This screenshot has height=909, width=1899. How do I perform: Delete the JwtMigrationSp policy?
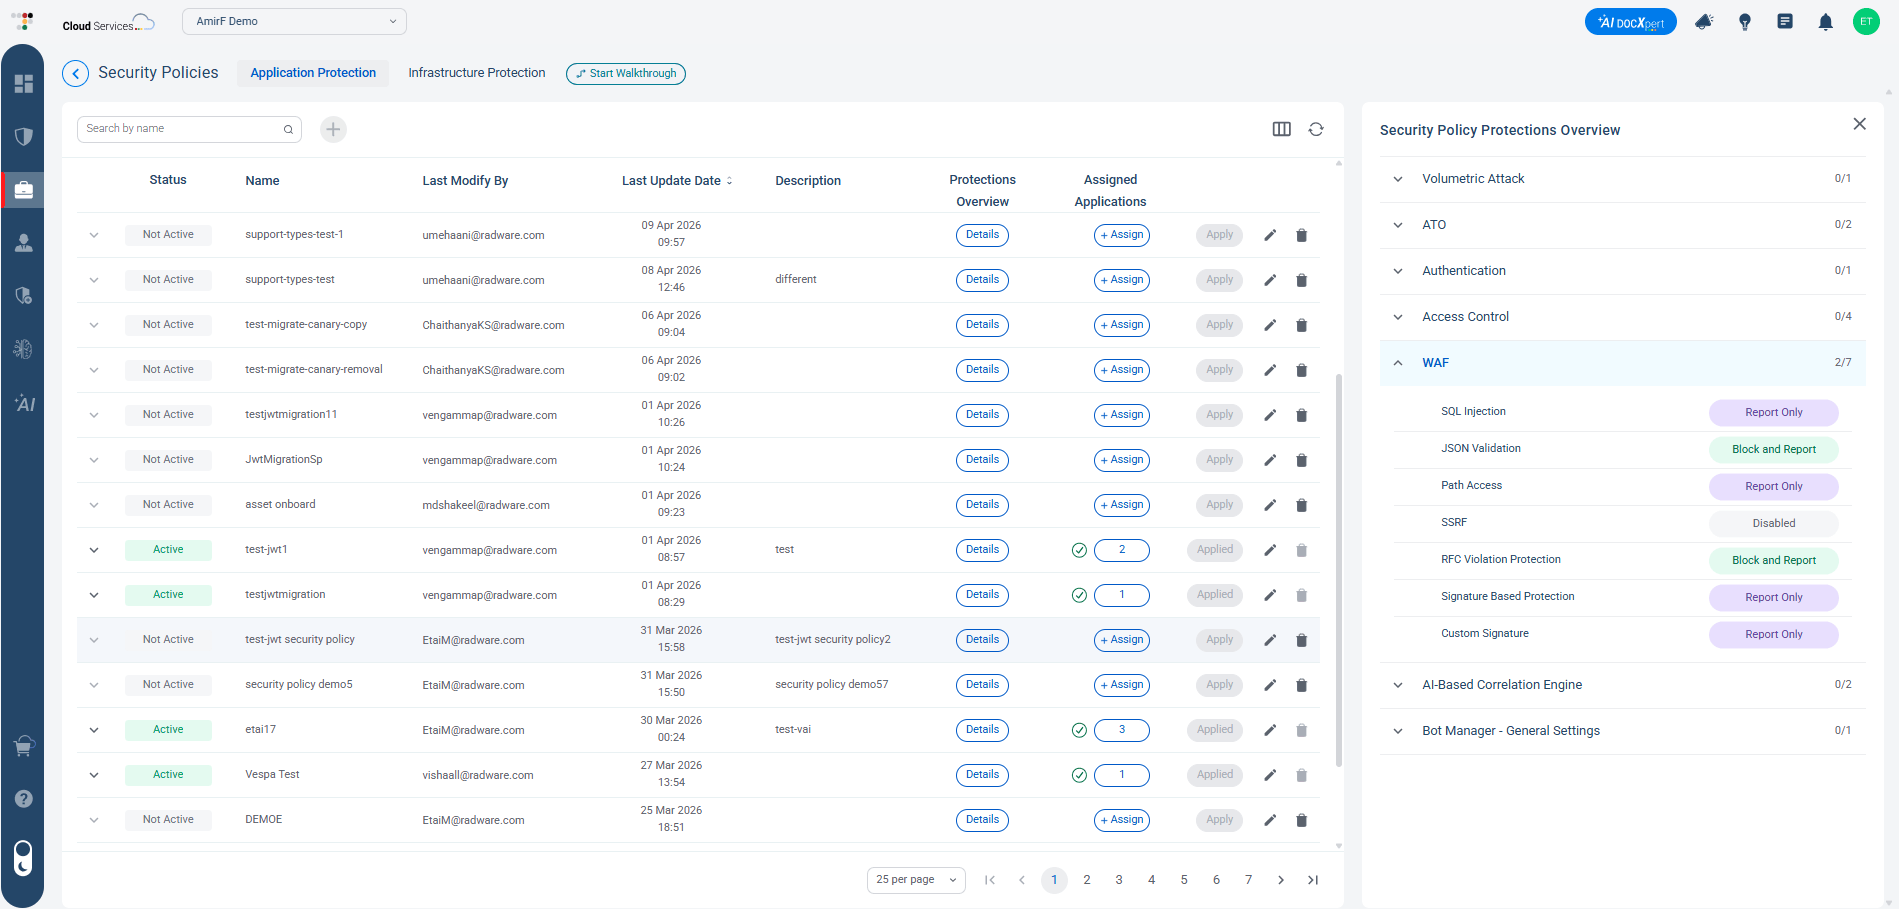(1301, 460)
